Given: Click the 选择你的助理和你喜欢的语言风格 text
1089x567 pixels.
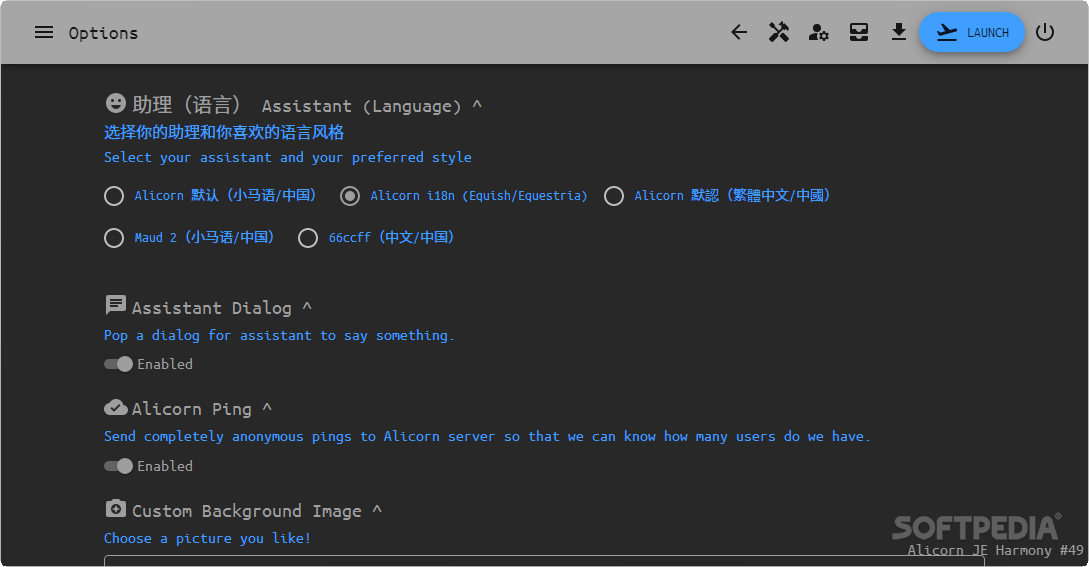Looking at the screenshot, I should [x=224, y=132].
